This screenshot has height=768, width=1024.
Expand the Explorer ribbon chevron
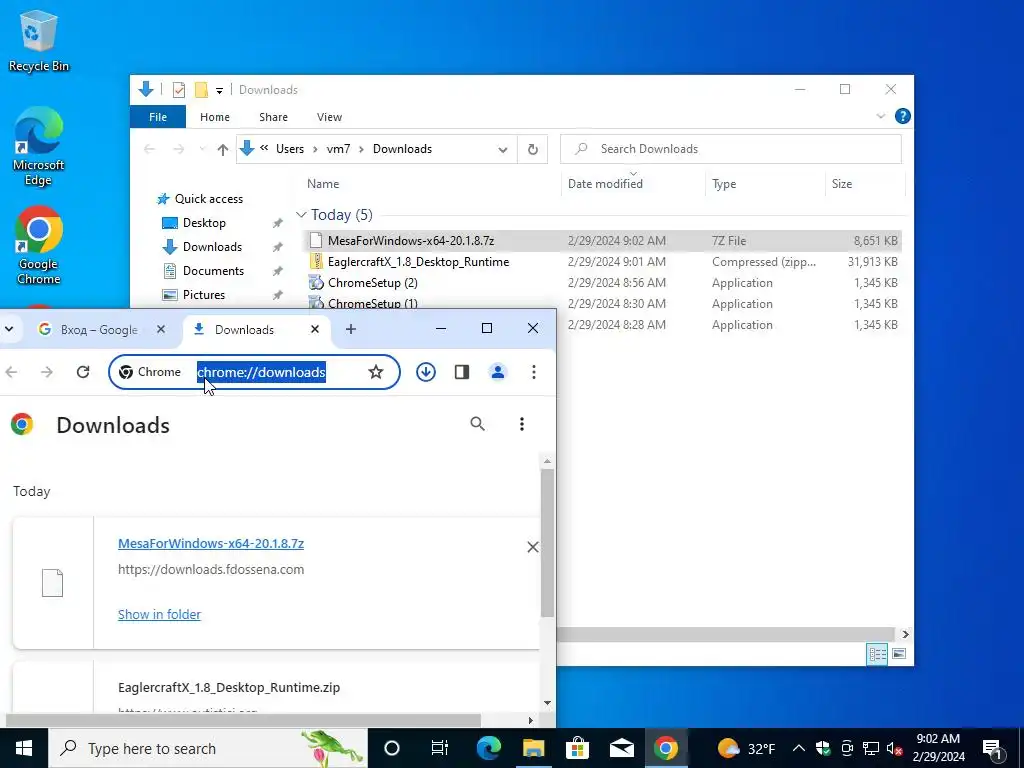coord(880,116)
